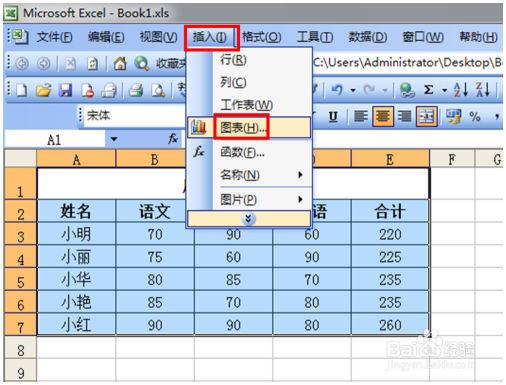Open the AutoSum dropdown arrow

[444, 90]
